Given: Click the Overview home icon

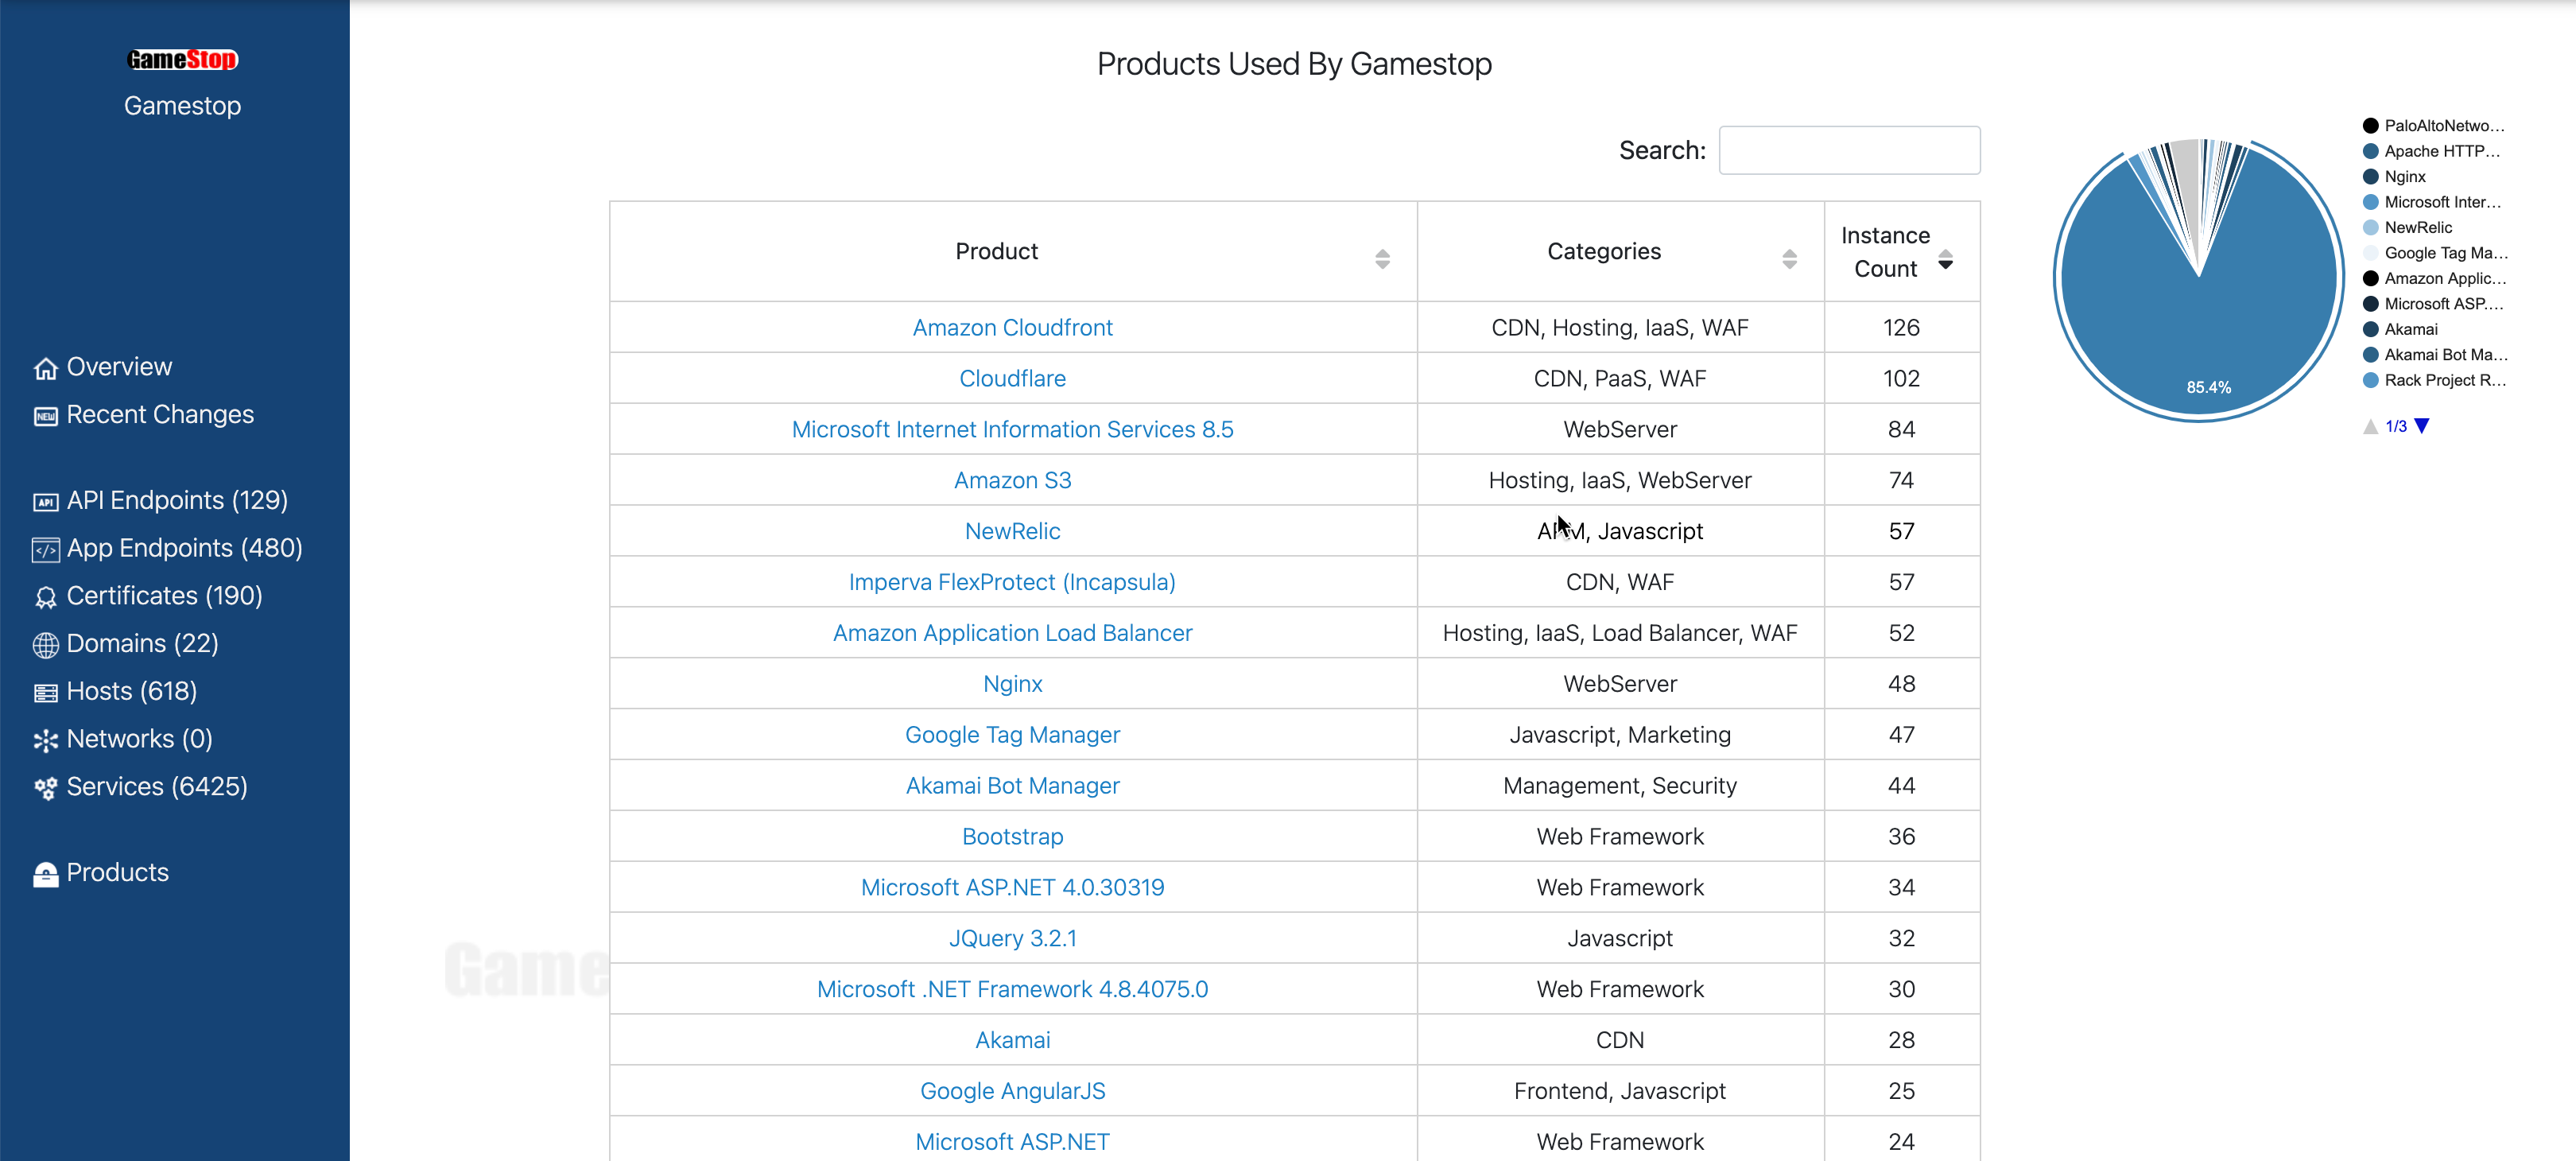Looking at the screenshot, I should (46, 369).
